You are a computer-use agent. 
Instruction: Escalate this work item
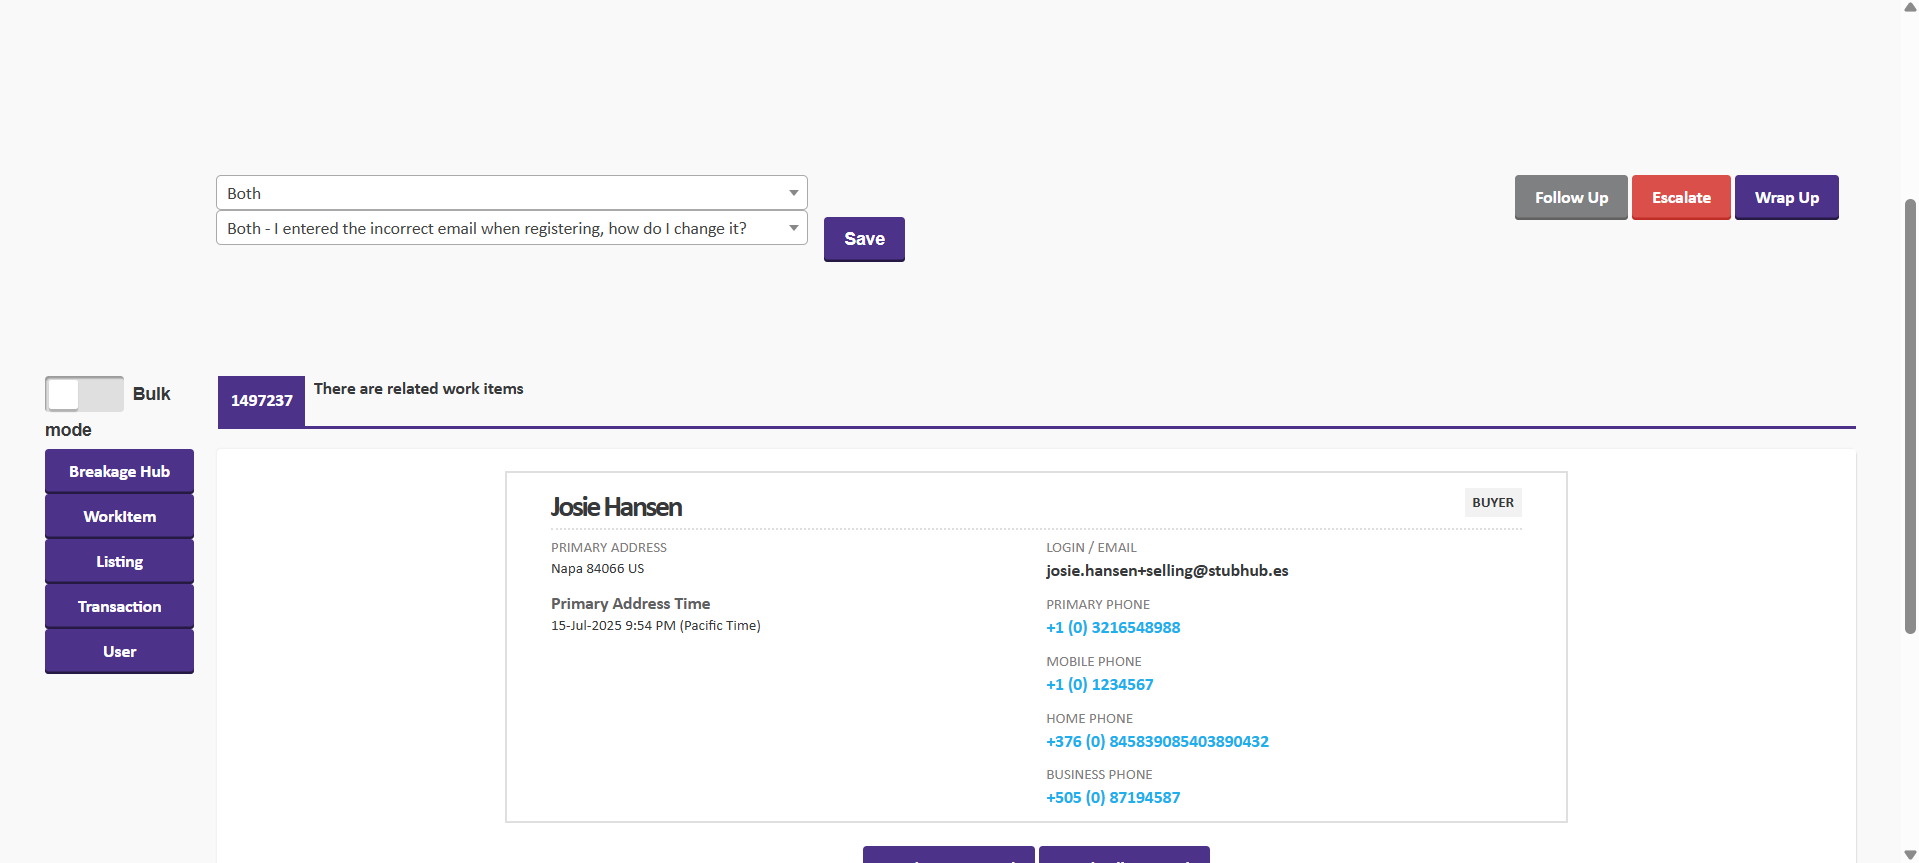(1680, 198)
